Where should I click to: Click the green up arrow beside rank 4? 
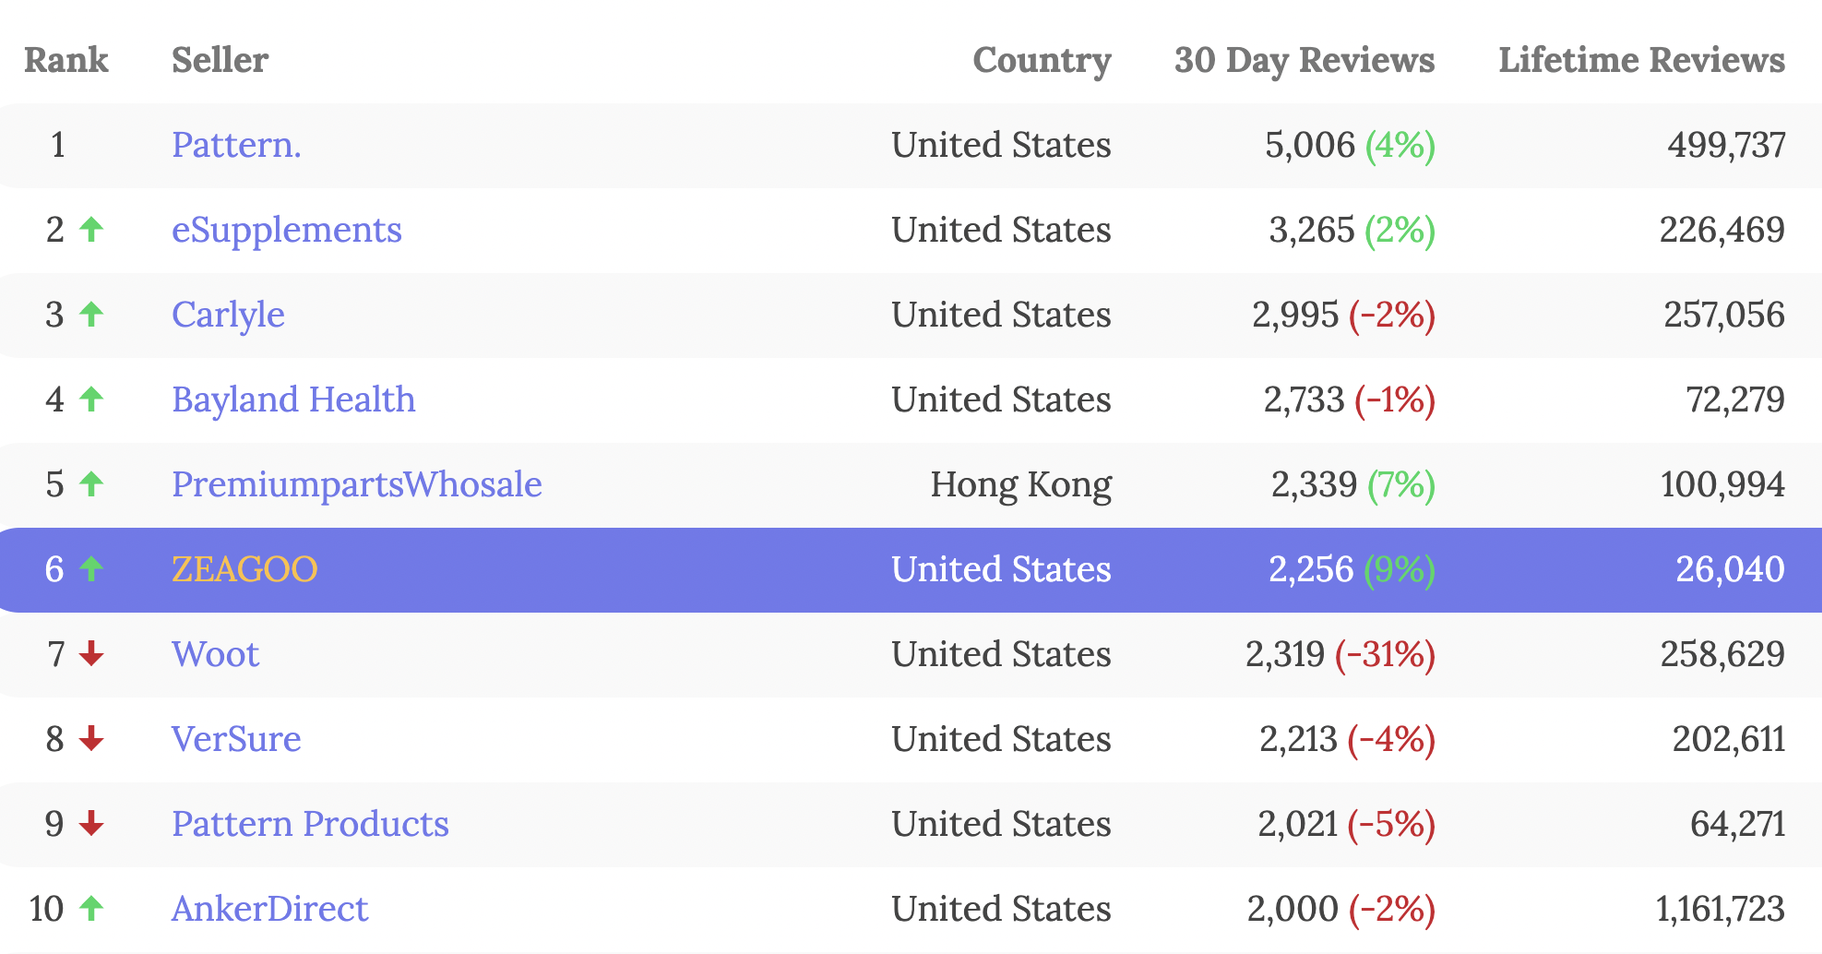click(92, 399)
